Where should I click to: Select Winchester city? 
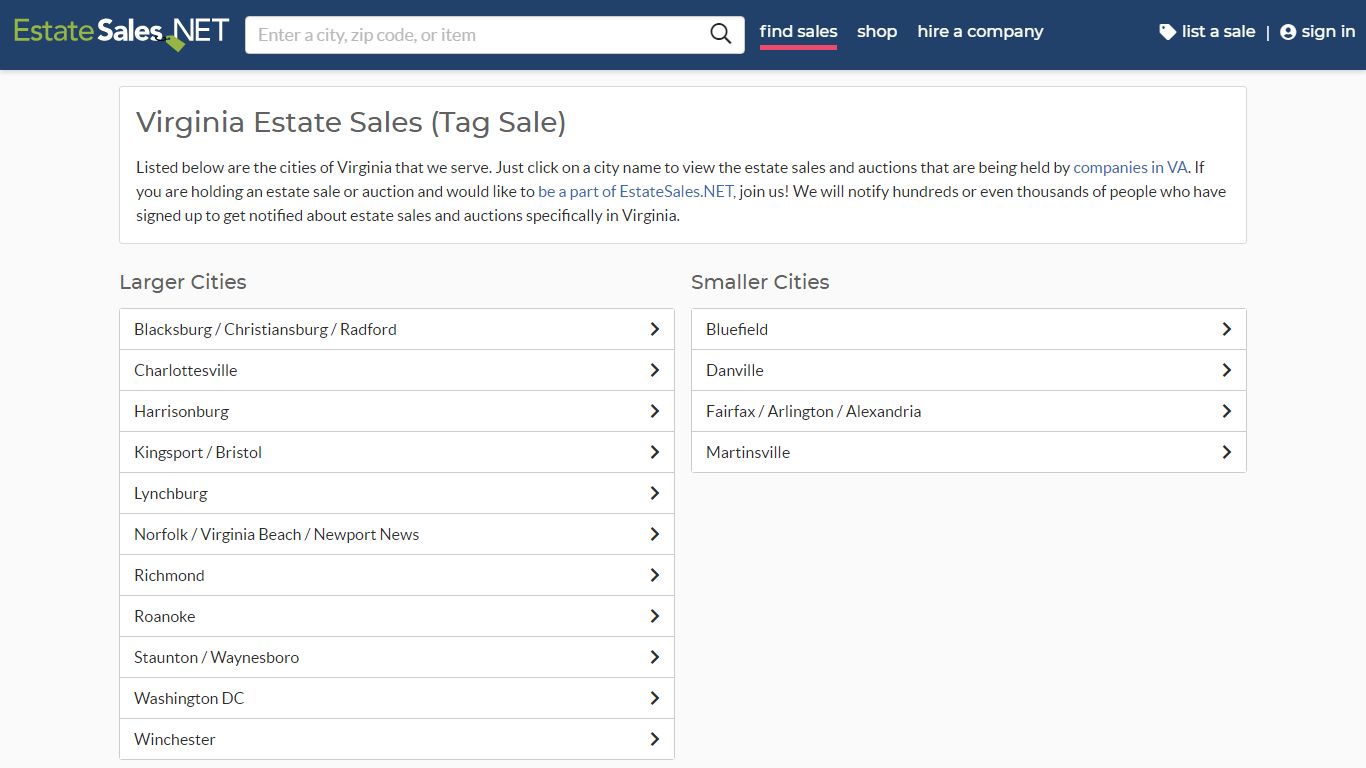[397, 739]
